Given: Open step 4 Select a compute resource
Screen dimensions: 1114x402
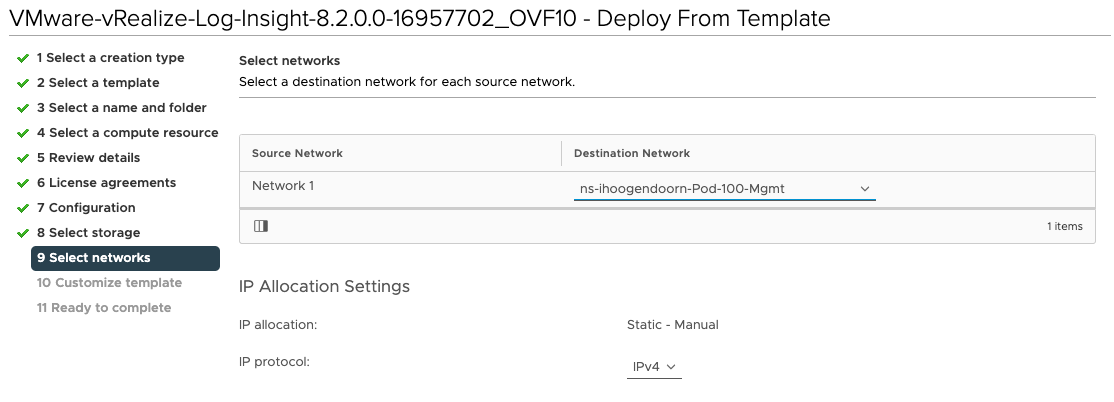Looking at the screenshot, I should point(127,133).
